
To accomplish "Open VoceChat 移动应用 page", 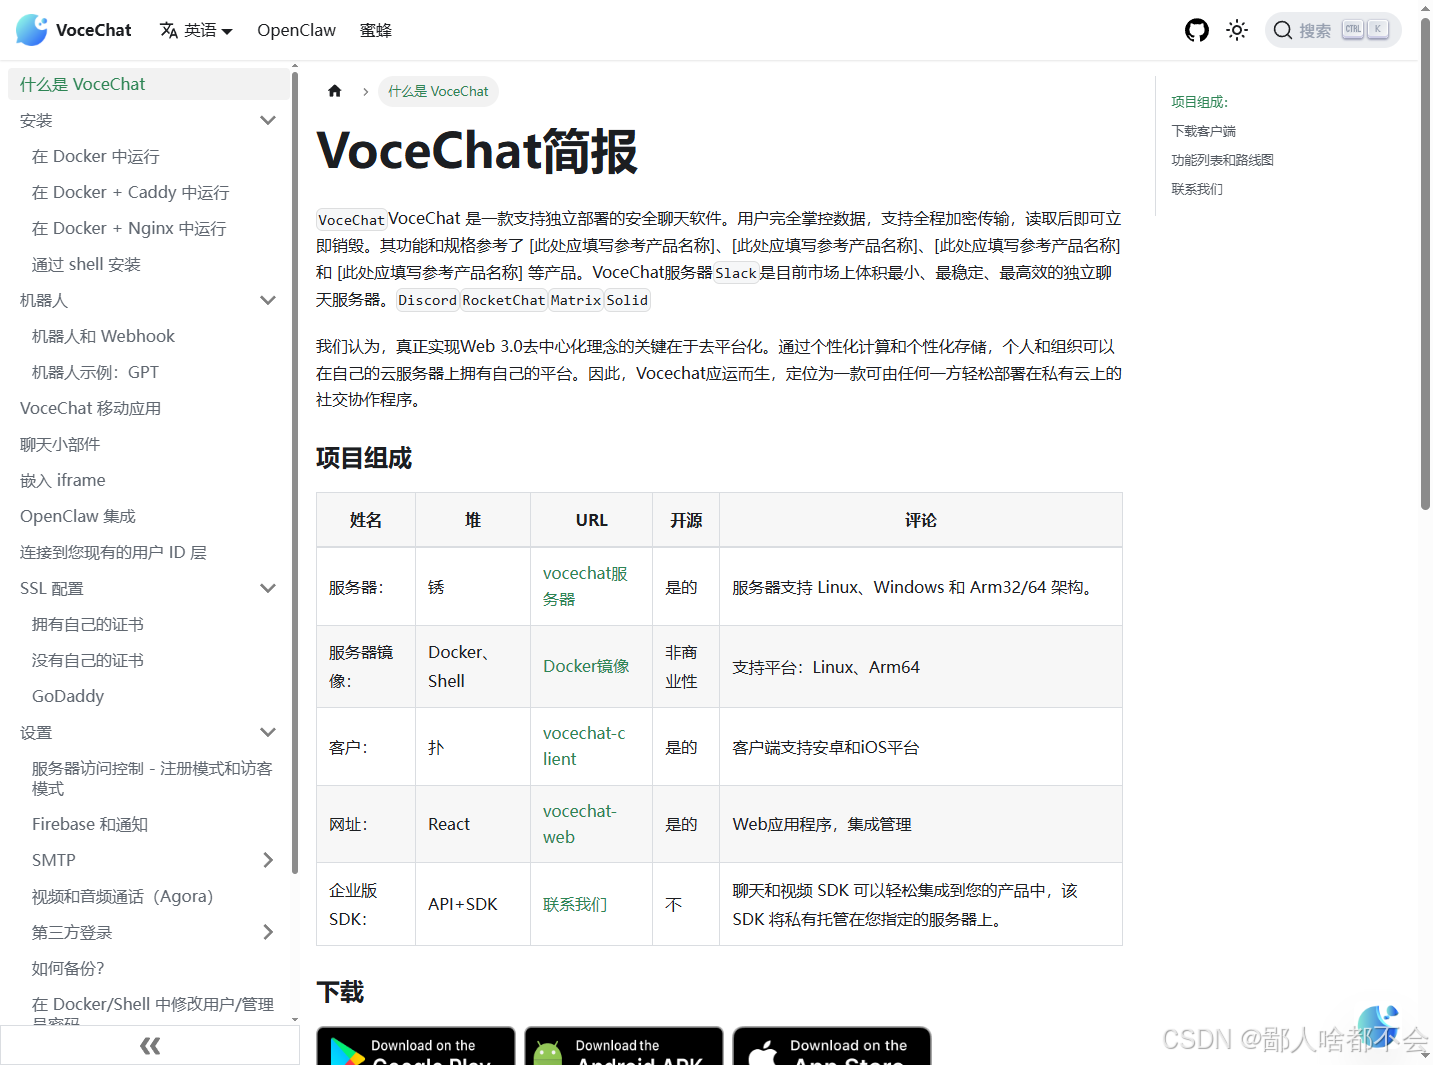I will [x=90, y=408].
